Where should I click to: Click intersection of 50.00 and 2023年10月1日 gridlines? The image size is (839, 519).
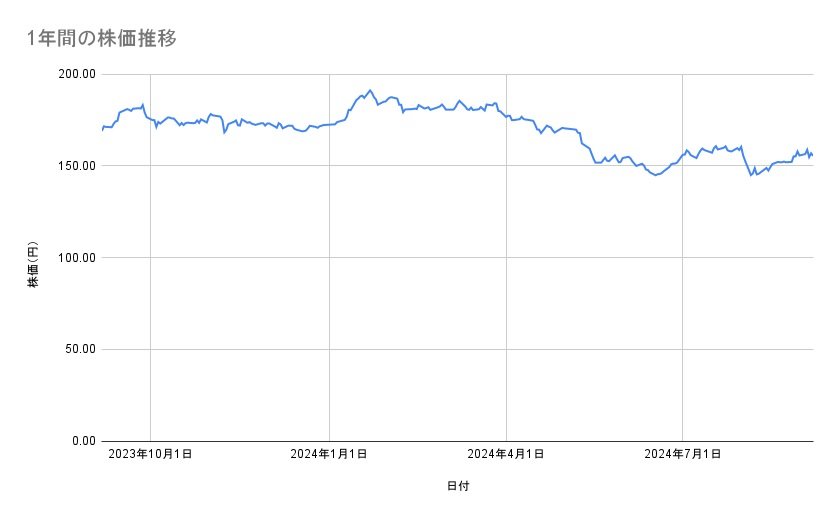point(151,349)
